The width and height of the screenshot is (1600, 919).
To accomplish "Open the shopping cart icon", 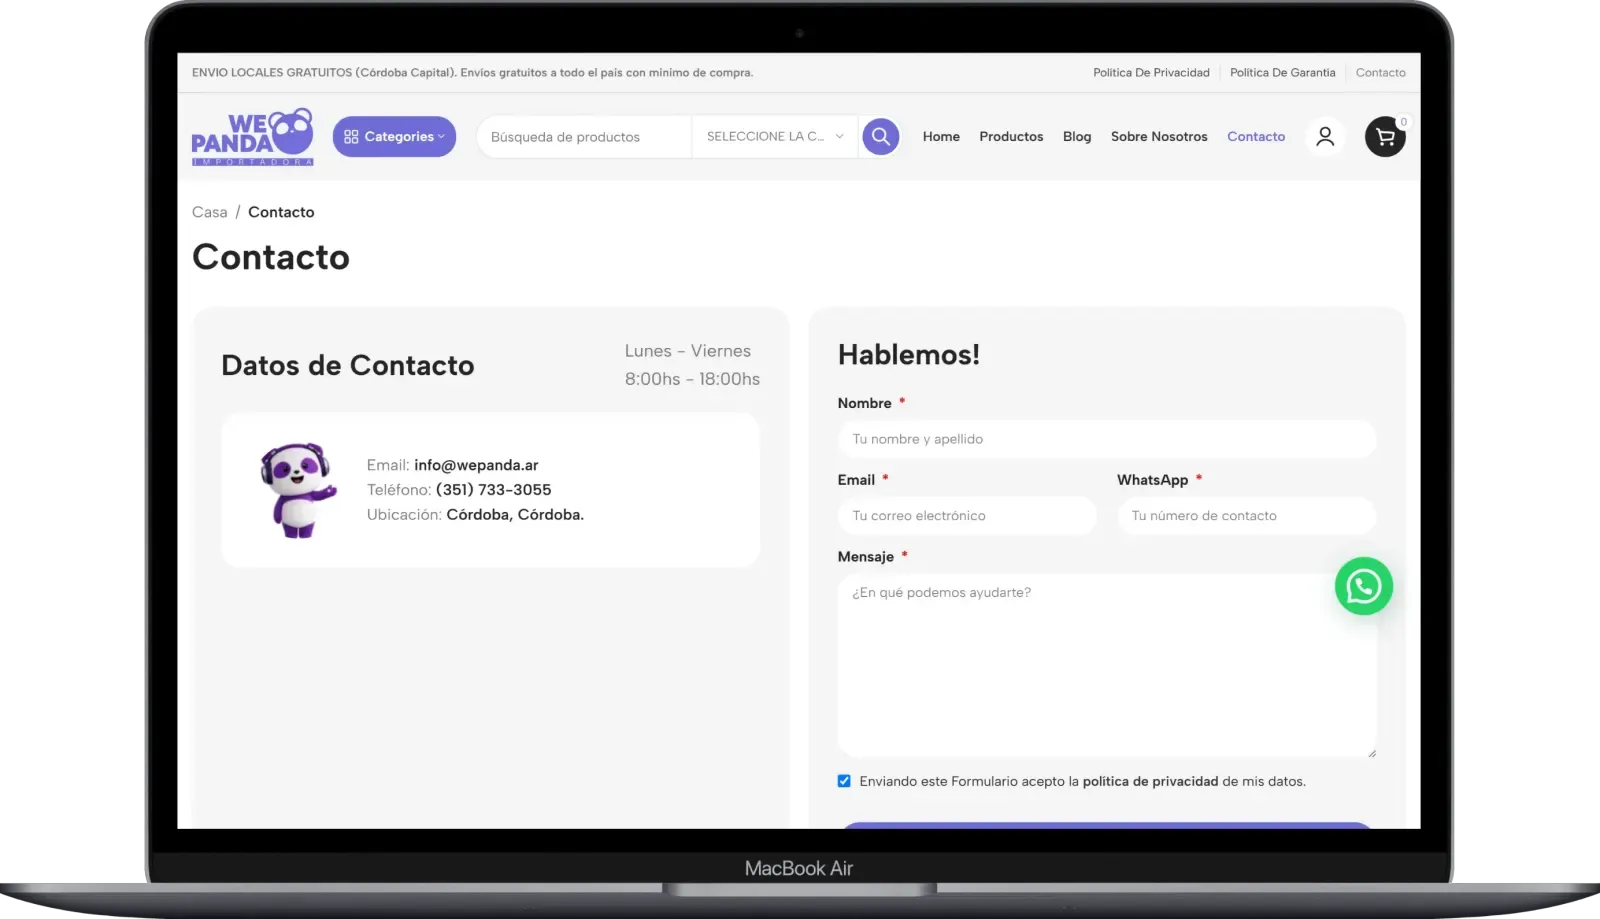I will [1385, 137].
